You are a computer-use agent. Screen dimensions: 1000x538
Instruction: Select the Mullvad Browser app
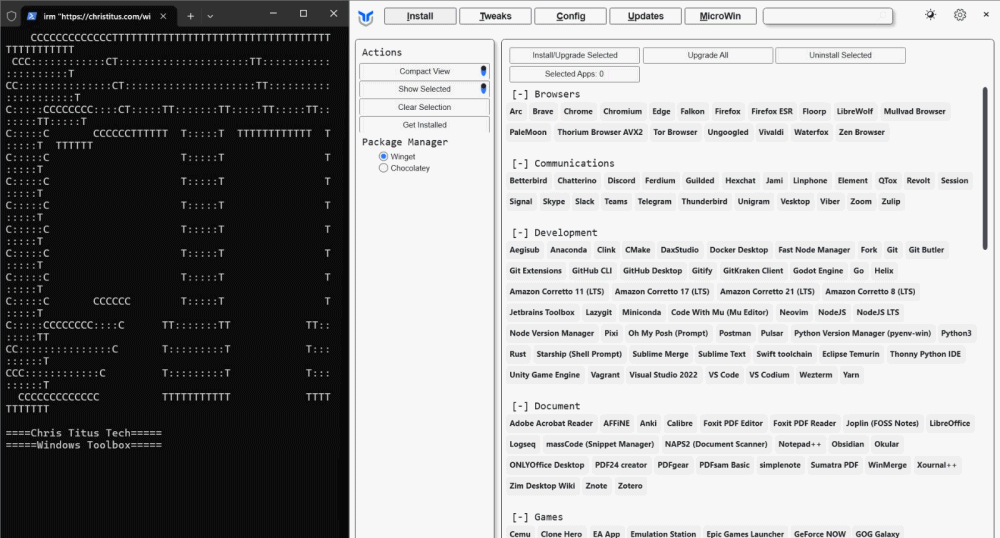914,112
